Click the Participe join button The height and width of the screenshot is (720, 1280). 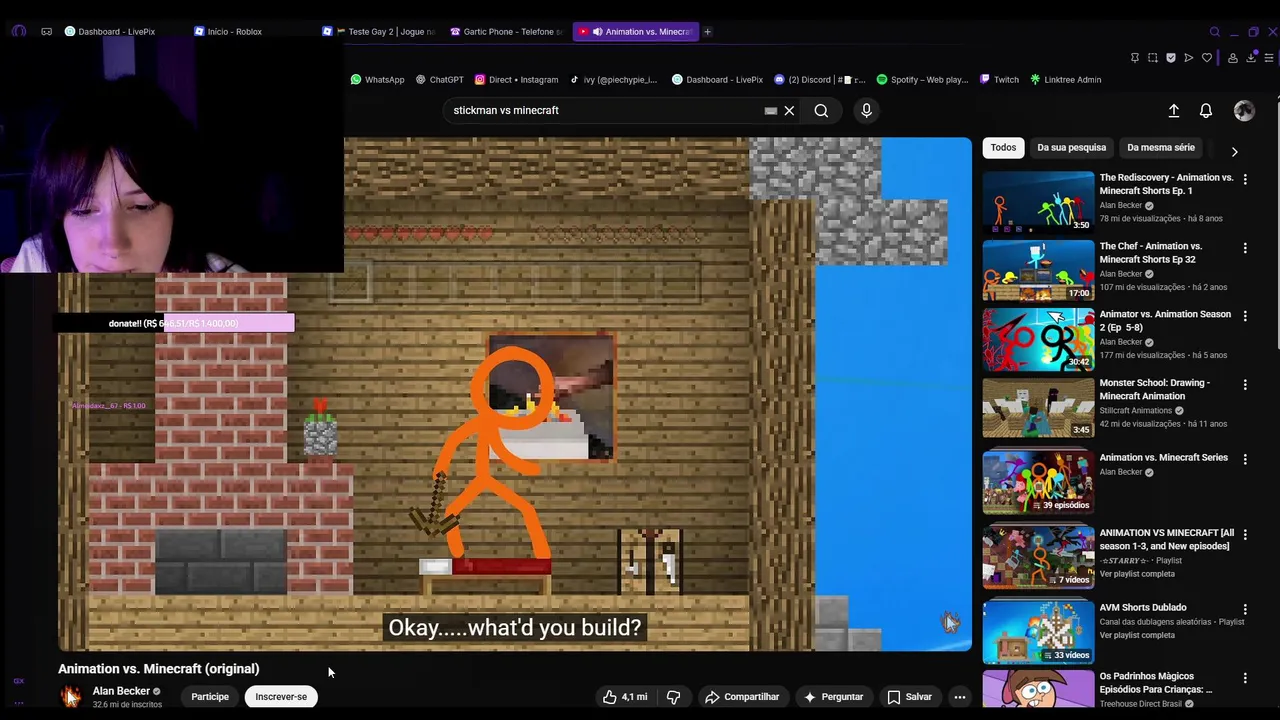[210, 697]
